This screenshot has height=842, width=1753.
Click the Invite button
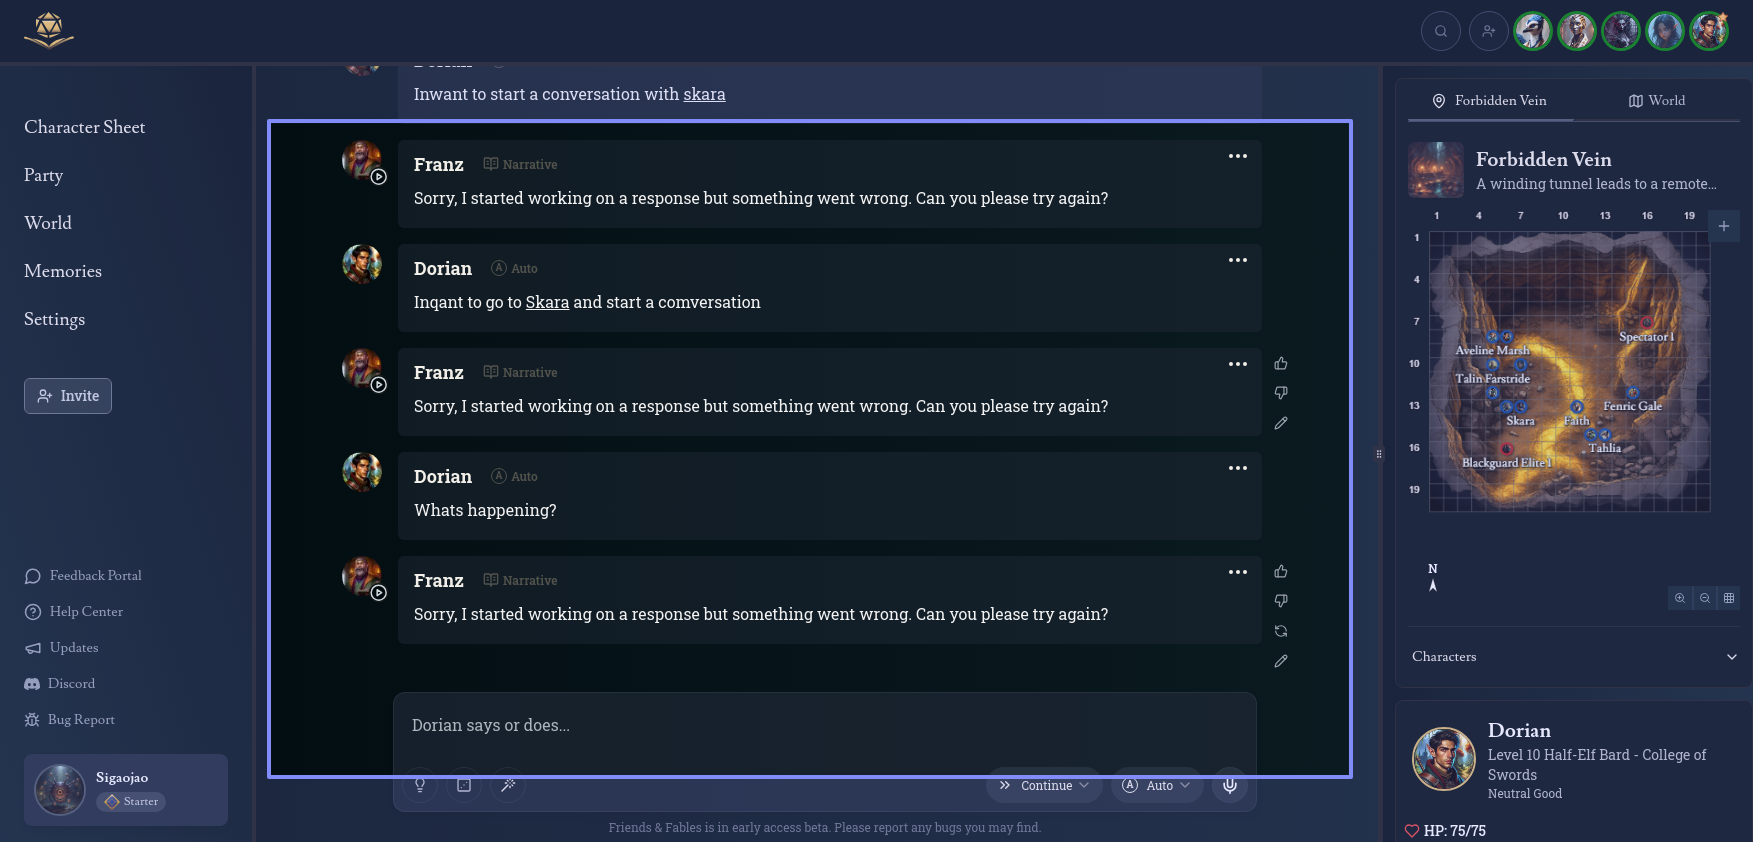coord(68,396)
